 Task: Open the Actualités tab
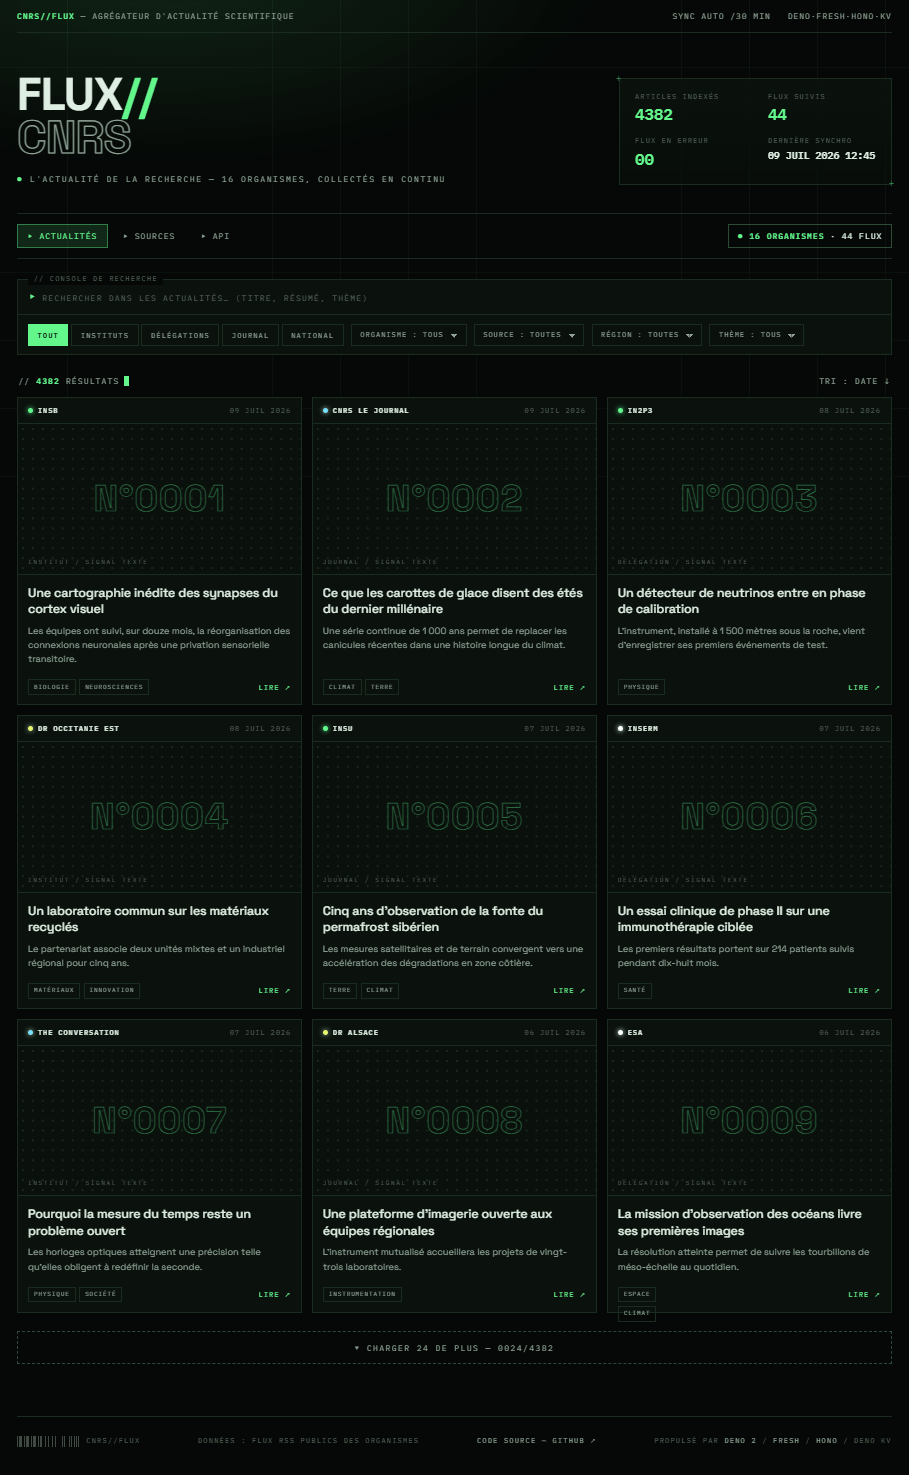point(62,236)
